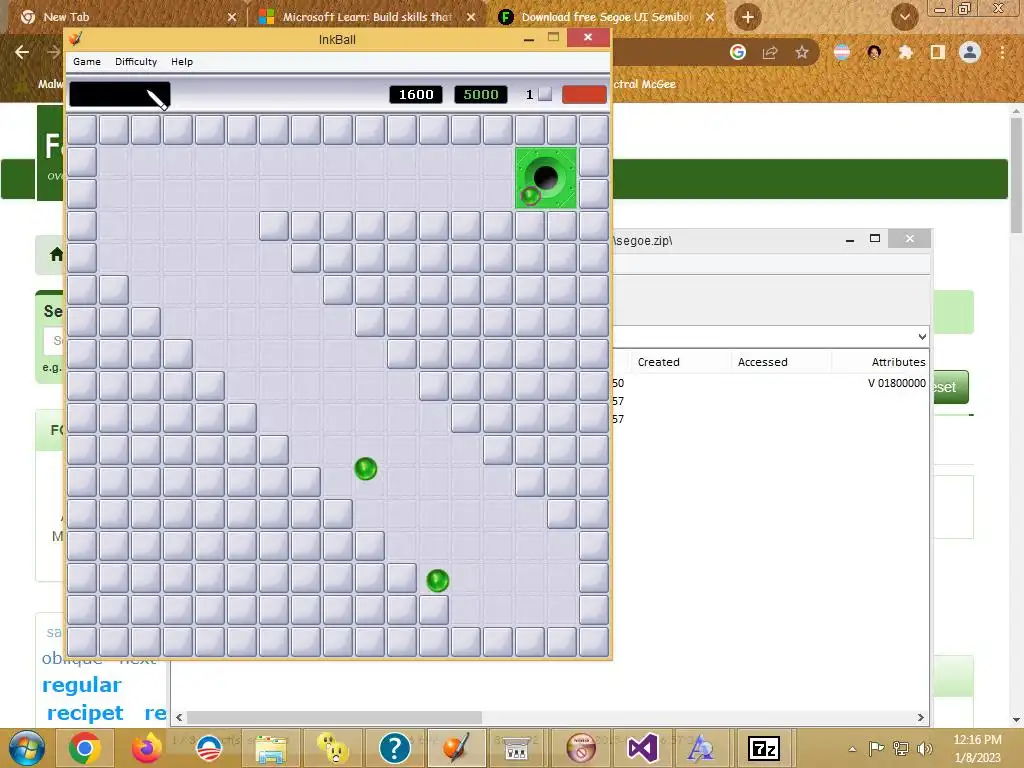Click the avatar extension icon in Chrome
Viewport: 1024px width, 768px height.
[874, 52]
